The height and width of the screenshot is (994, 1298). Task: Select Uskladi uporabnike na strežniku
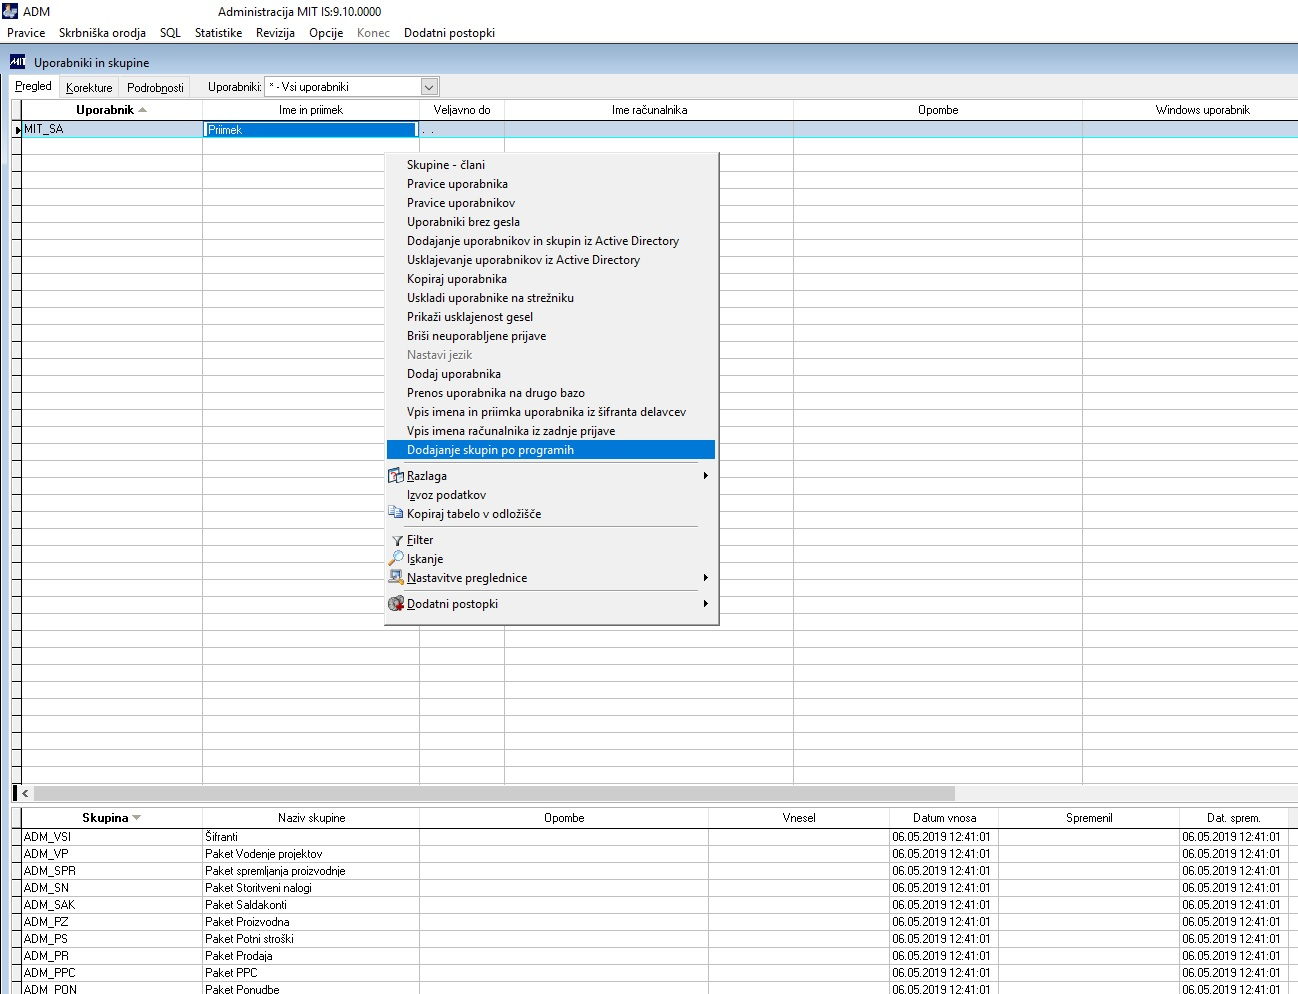pyautogui.click(x=551, y=298)
